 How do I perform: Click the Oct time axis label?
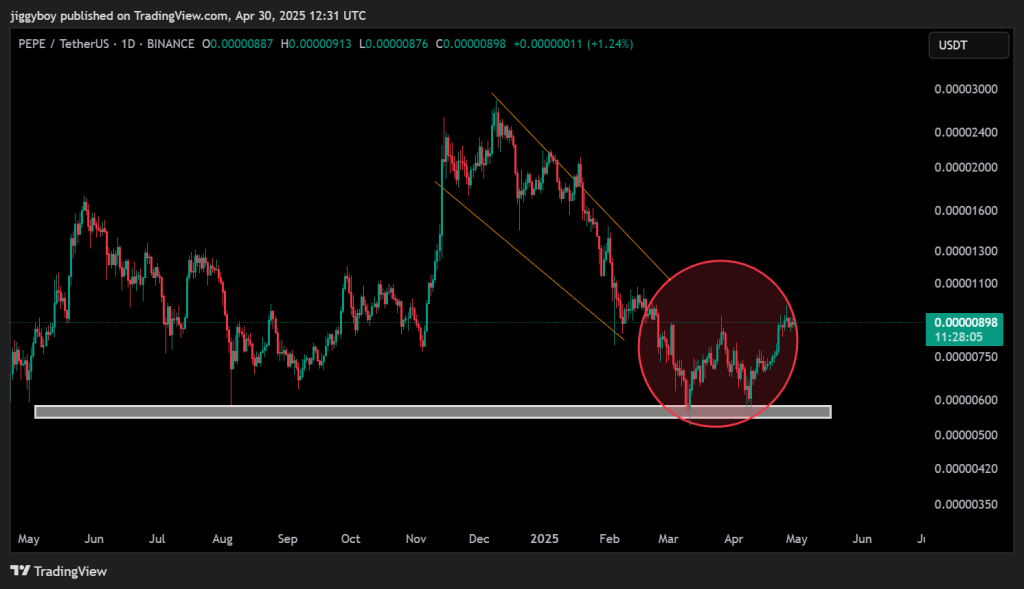pos(351,539)
